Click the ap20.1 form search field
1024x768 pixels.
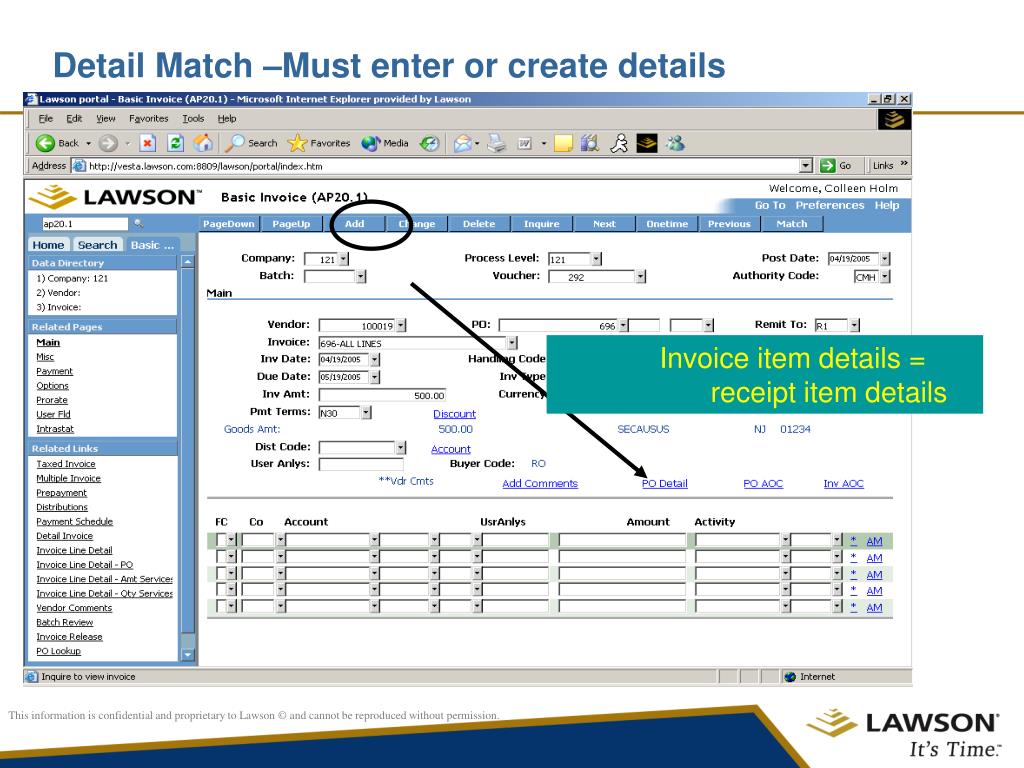(x=84, y=223)
